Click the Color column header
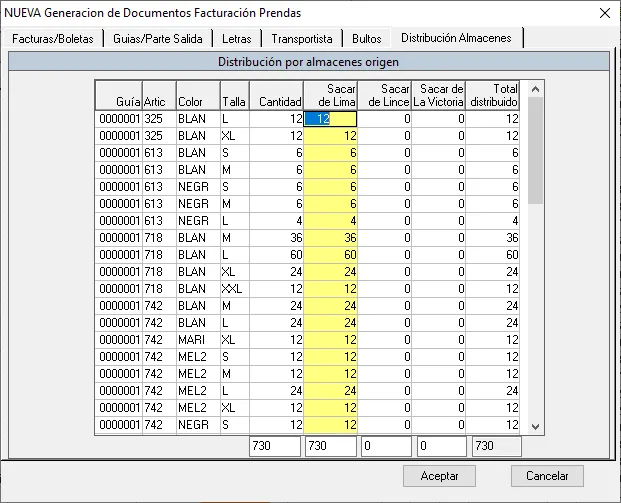The image size is (621, 503). click(198, 95)
